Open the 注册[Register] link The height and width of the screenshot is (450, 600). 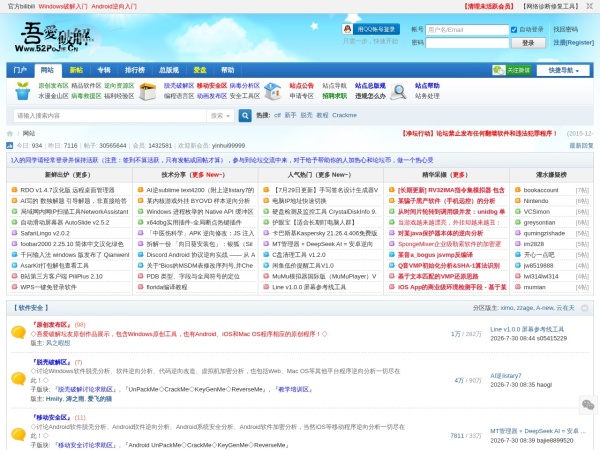point(574,42)
